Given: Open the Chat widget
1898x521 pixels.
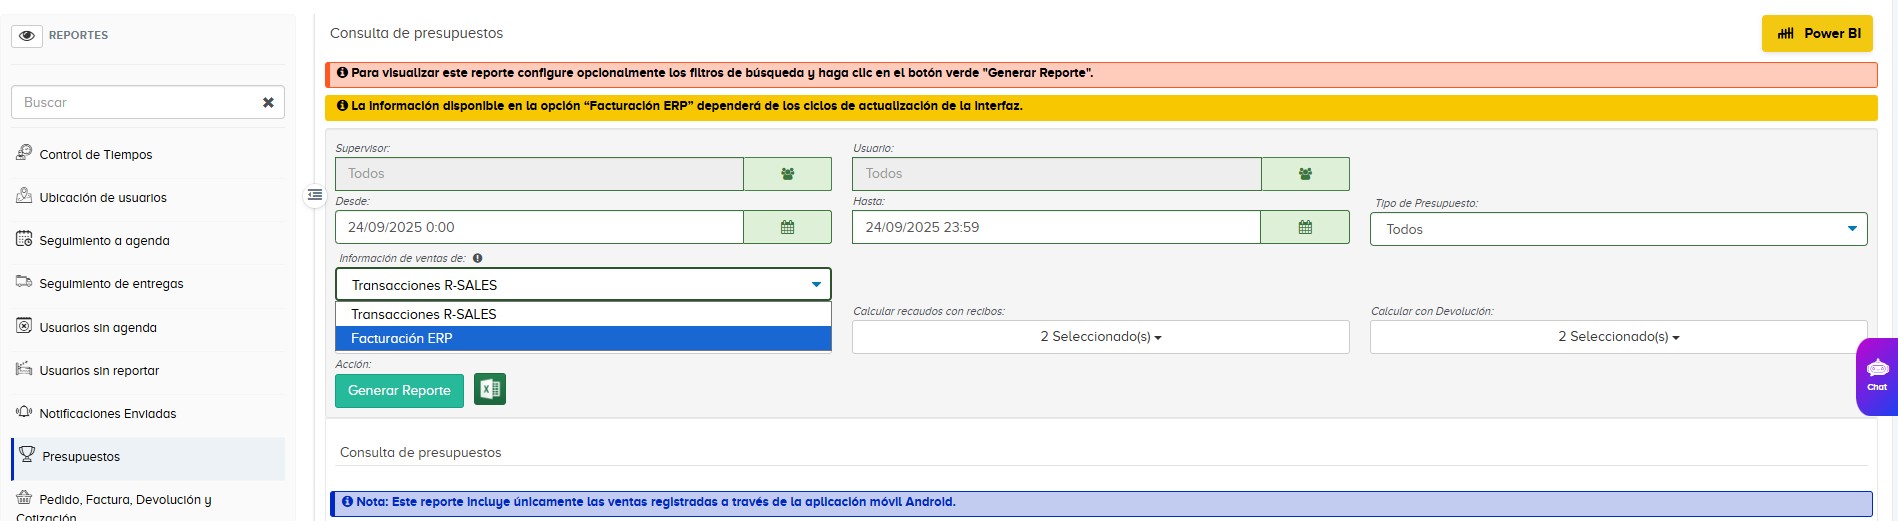Looking at the screenshot, I should 1877,376.
